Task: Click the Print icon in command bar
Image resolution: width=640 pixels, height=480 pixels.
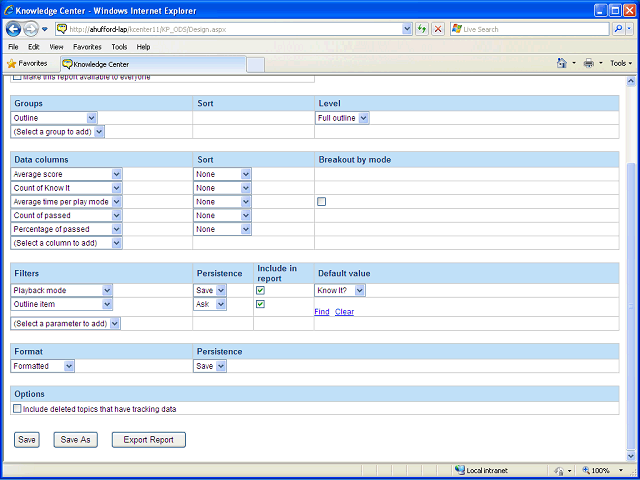Action: click(x=589, y=63)
